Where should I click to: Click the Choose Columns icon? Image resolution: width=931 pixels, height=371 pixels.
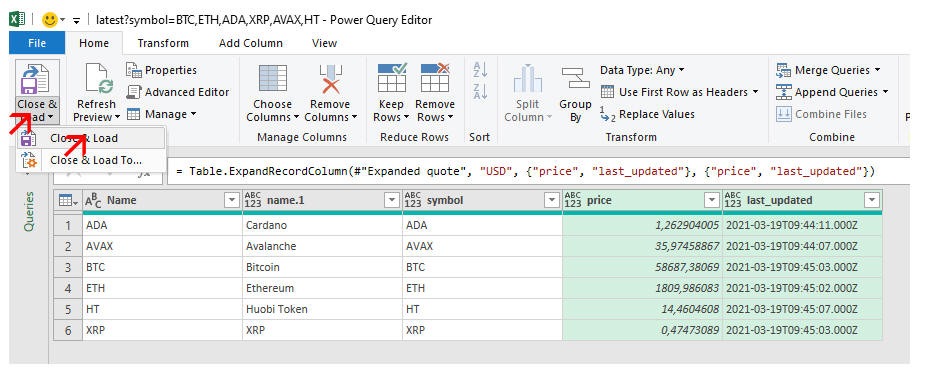click(273, 78)
